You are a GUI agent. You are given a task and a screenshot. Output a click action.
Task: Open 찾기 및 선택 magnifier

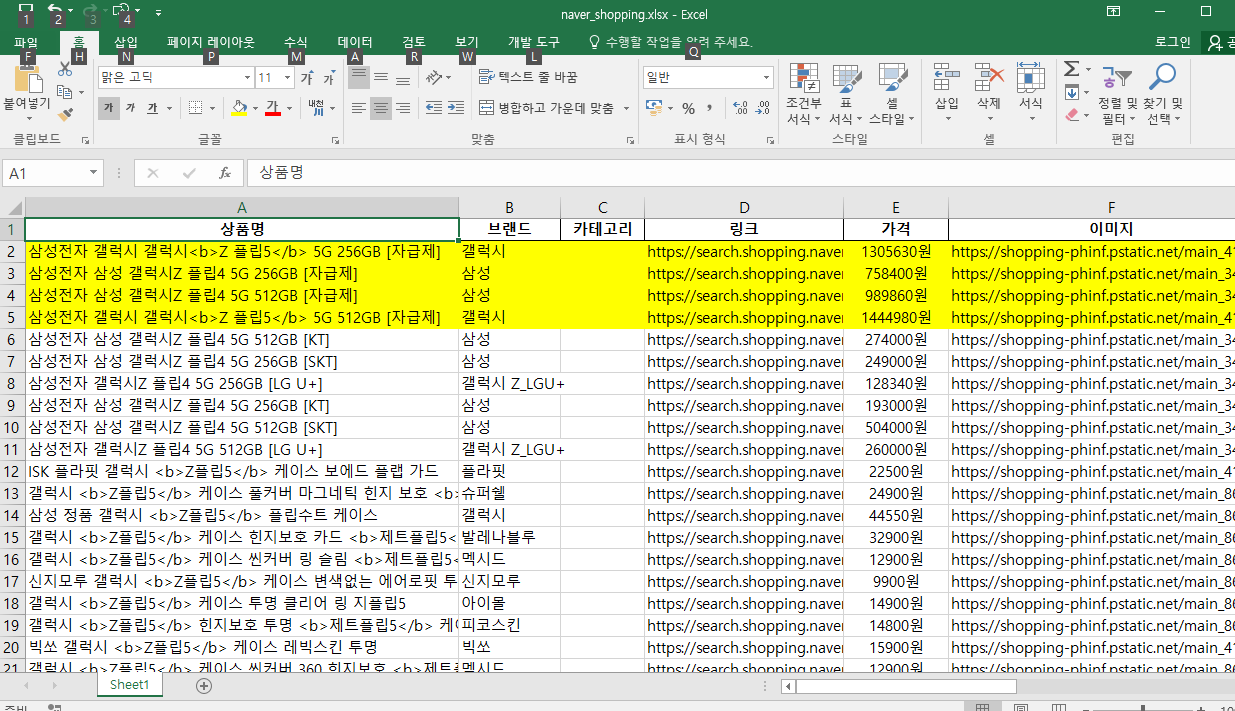(x=1163, y=94)
